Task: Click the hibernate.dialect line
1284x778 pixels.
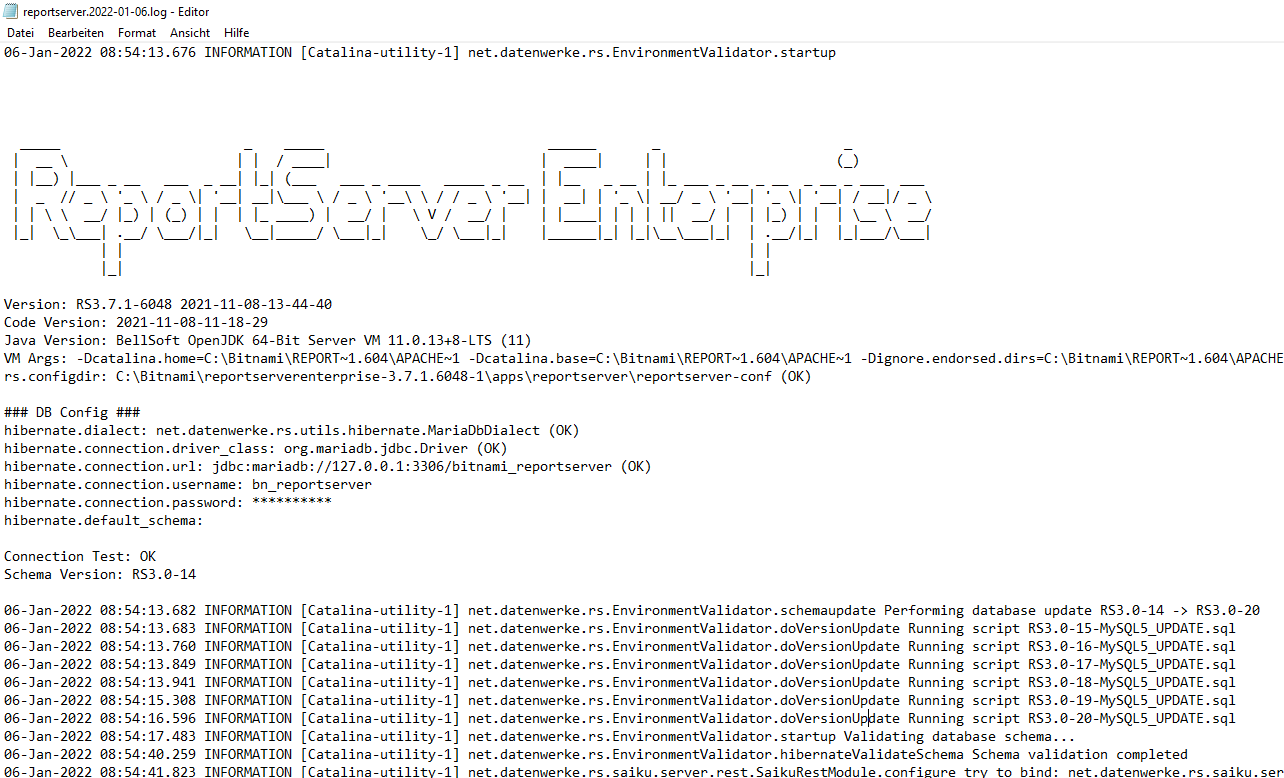Action: (292, 431)
